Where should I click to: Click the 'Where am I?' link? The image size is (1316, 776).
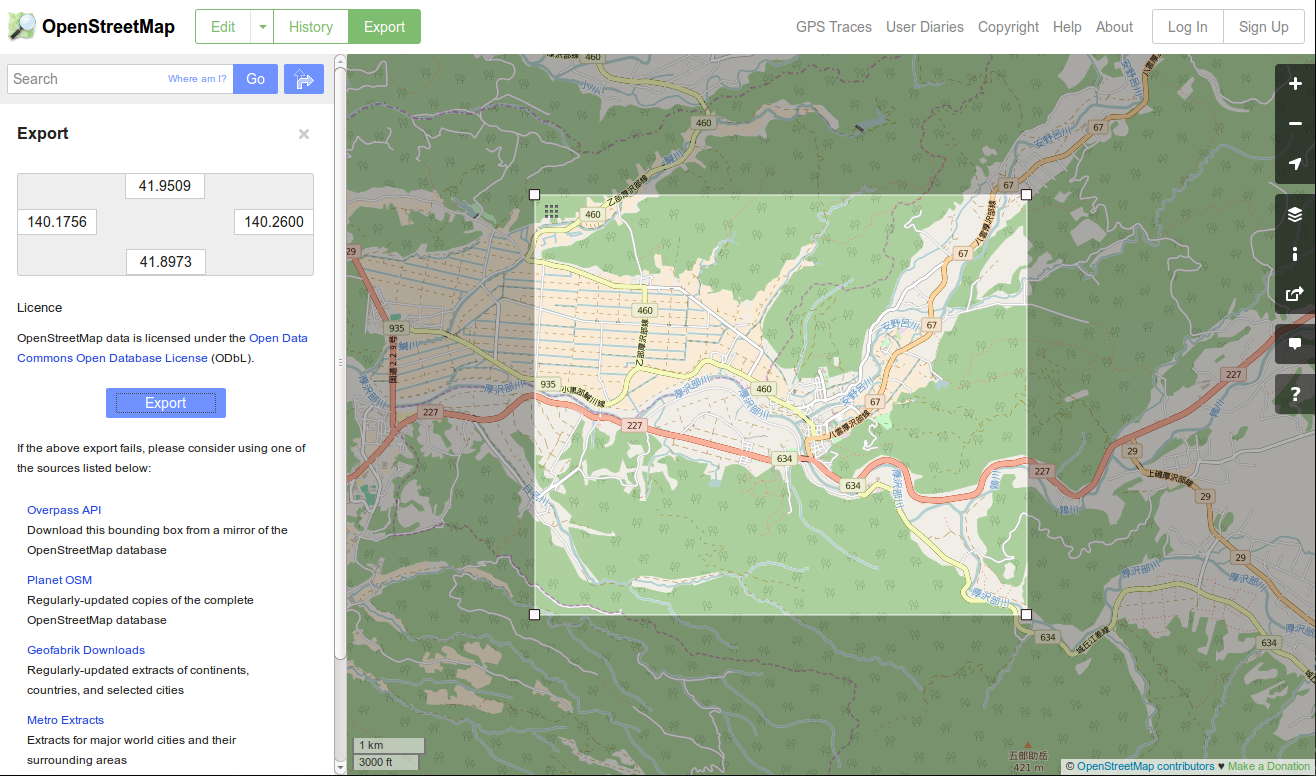coord(197,79)
